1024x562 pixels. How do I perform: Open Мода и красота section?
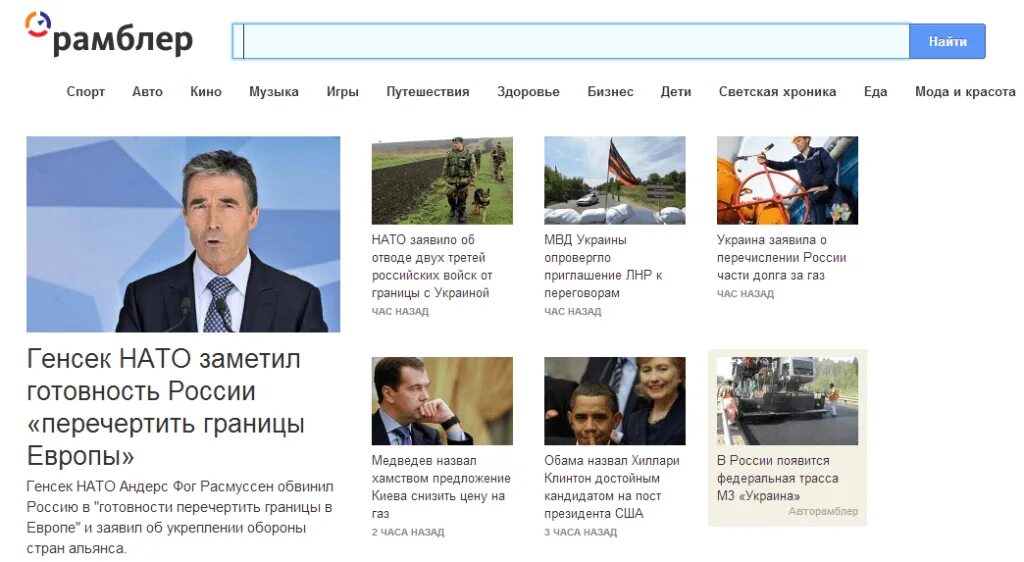click(965, 91)
